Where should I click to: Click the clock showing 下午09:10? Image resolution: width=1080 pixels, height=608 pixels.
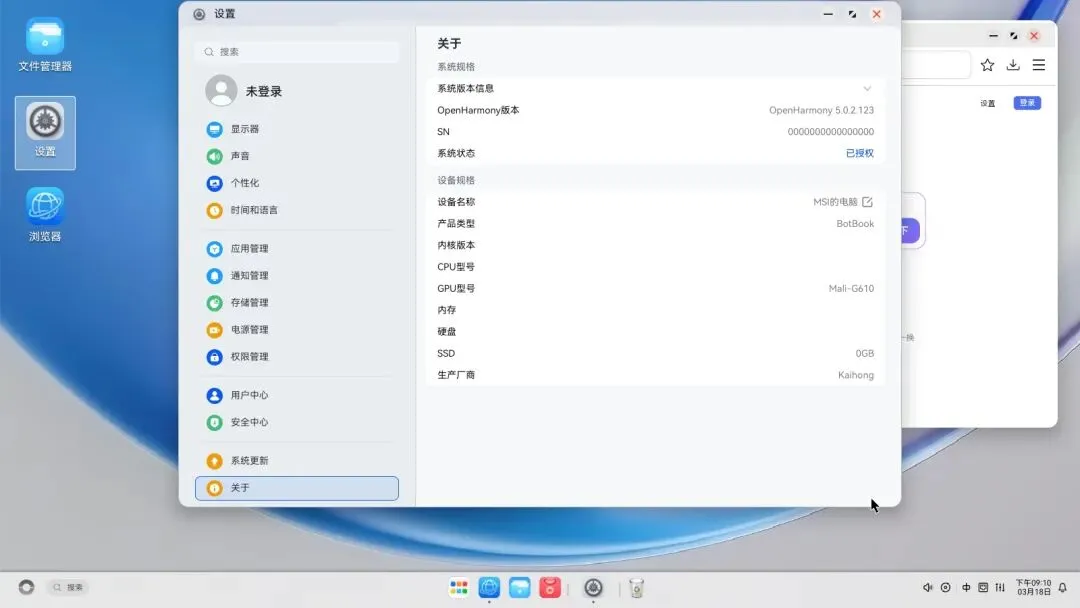1033,587
